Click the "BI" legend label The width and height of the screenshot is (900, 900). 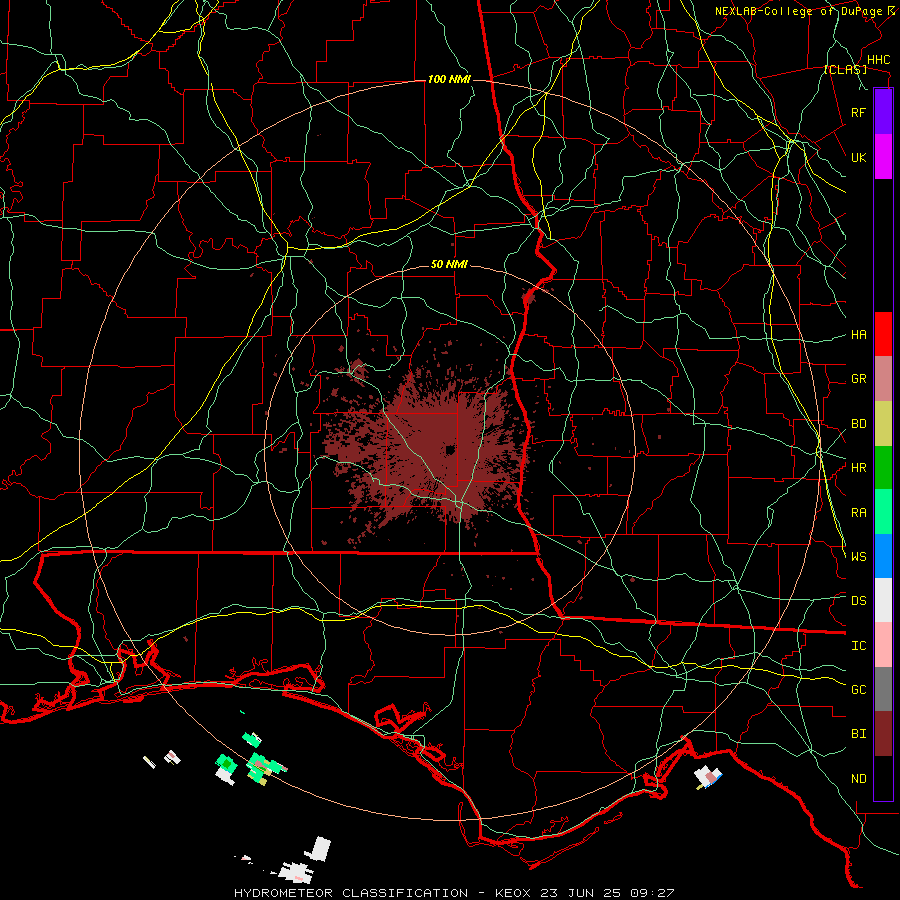pyautogui.click(x=858, y=734)
